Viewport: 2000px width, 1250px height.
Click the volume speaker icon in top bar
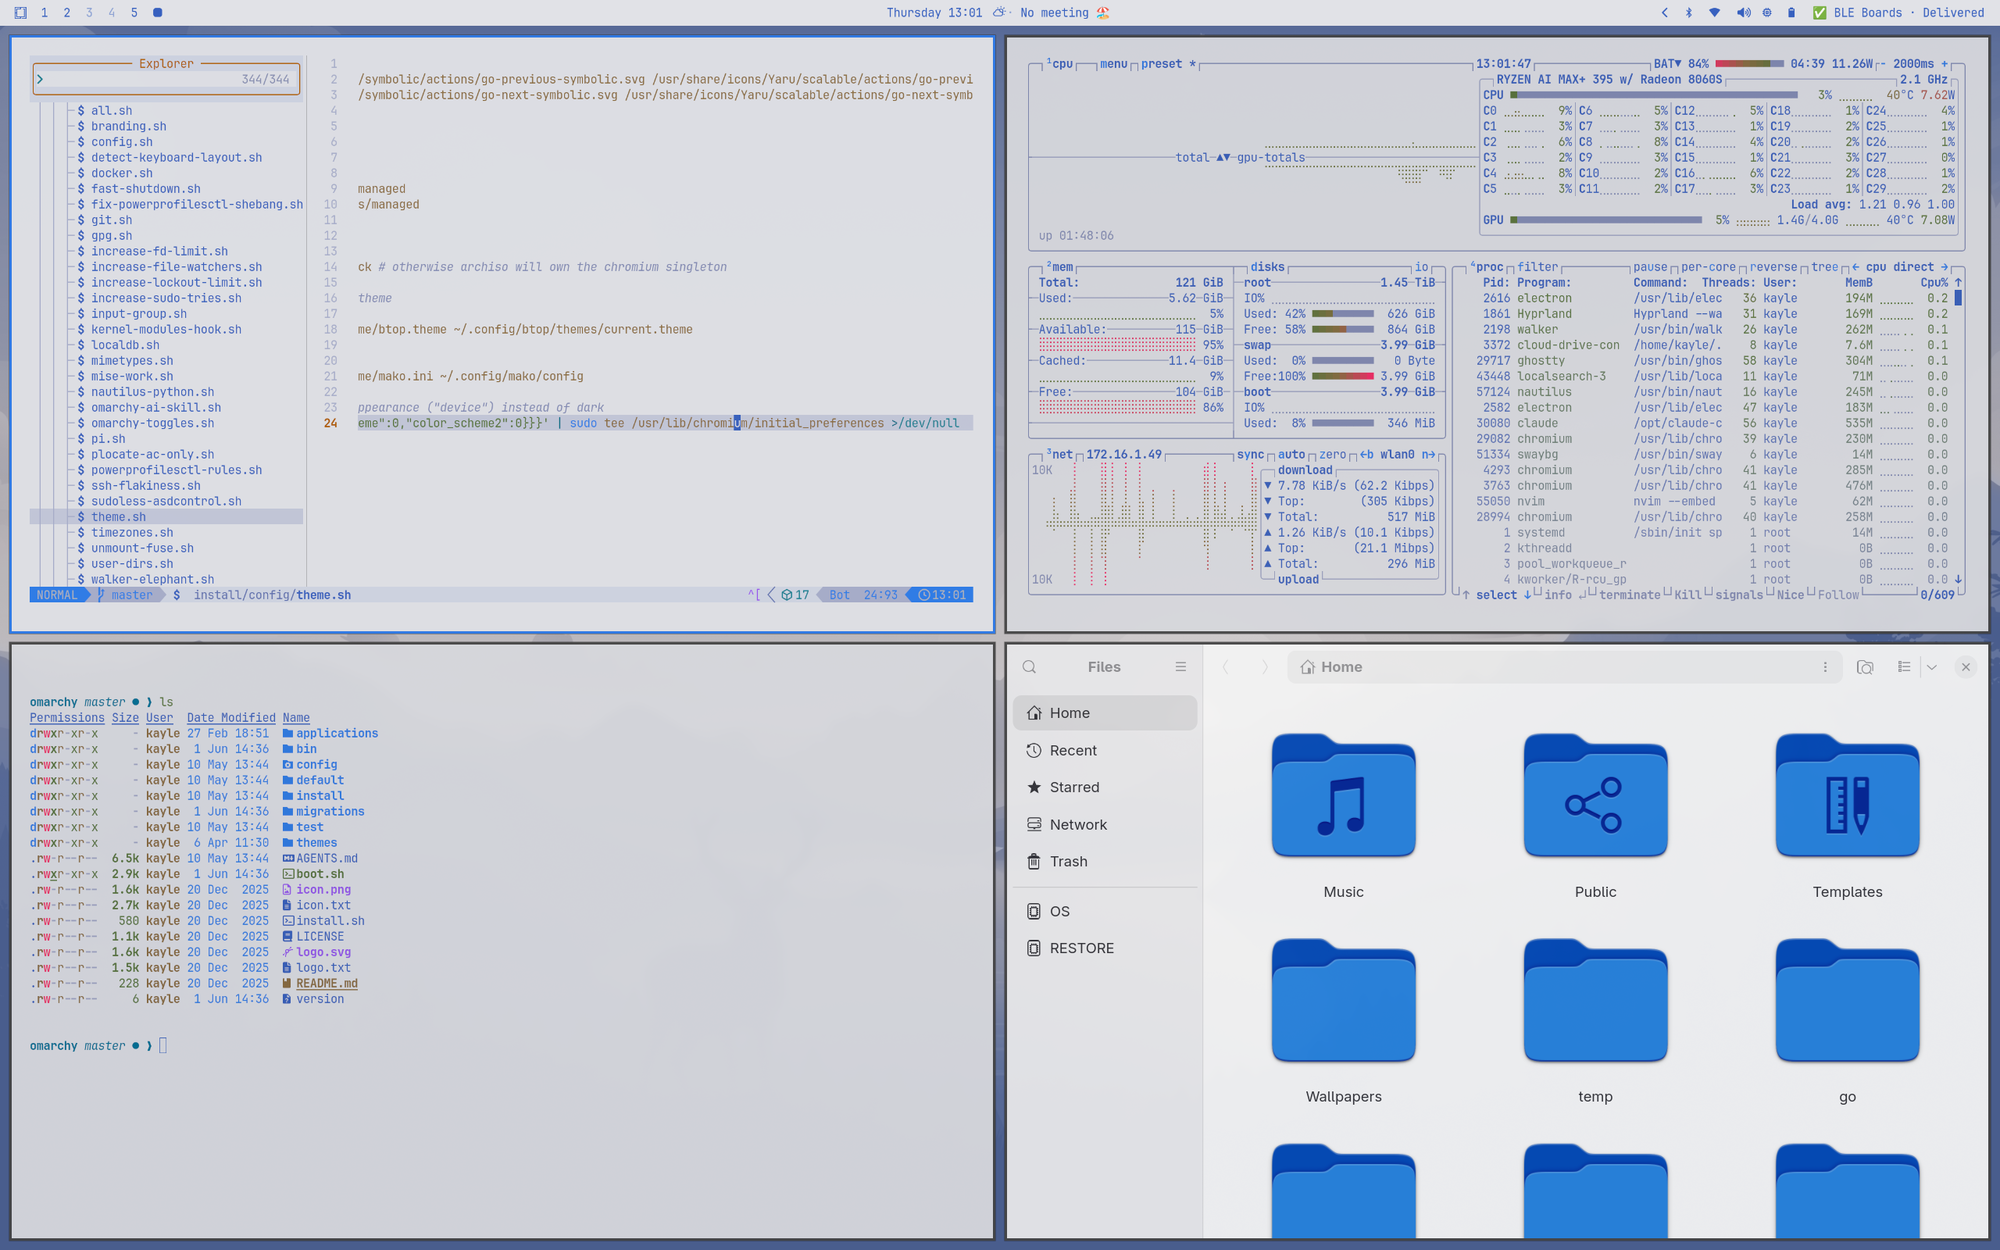[1743, 13]
